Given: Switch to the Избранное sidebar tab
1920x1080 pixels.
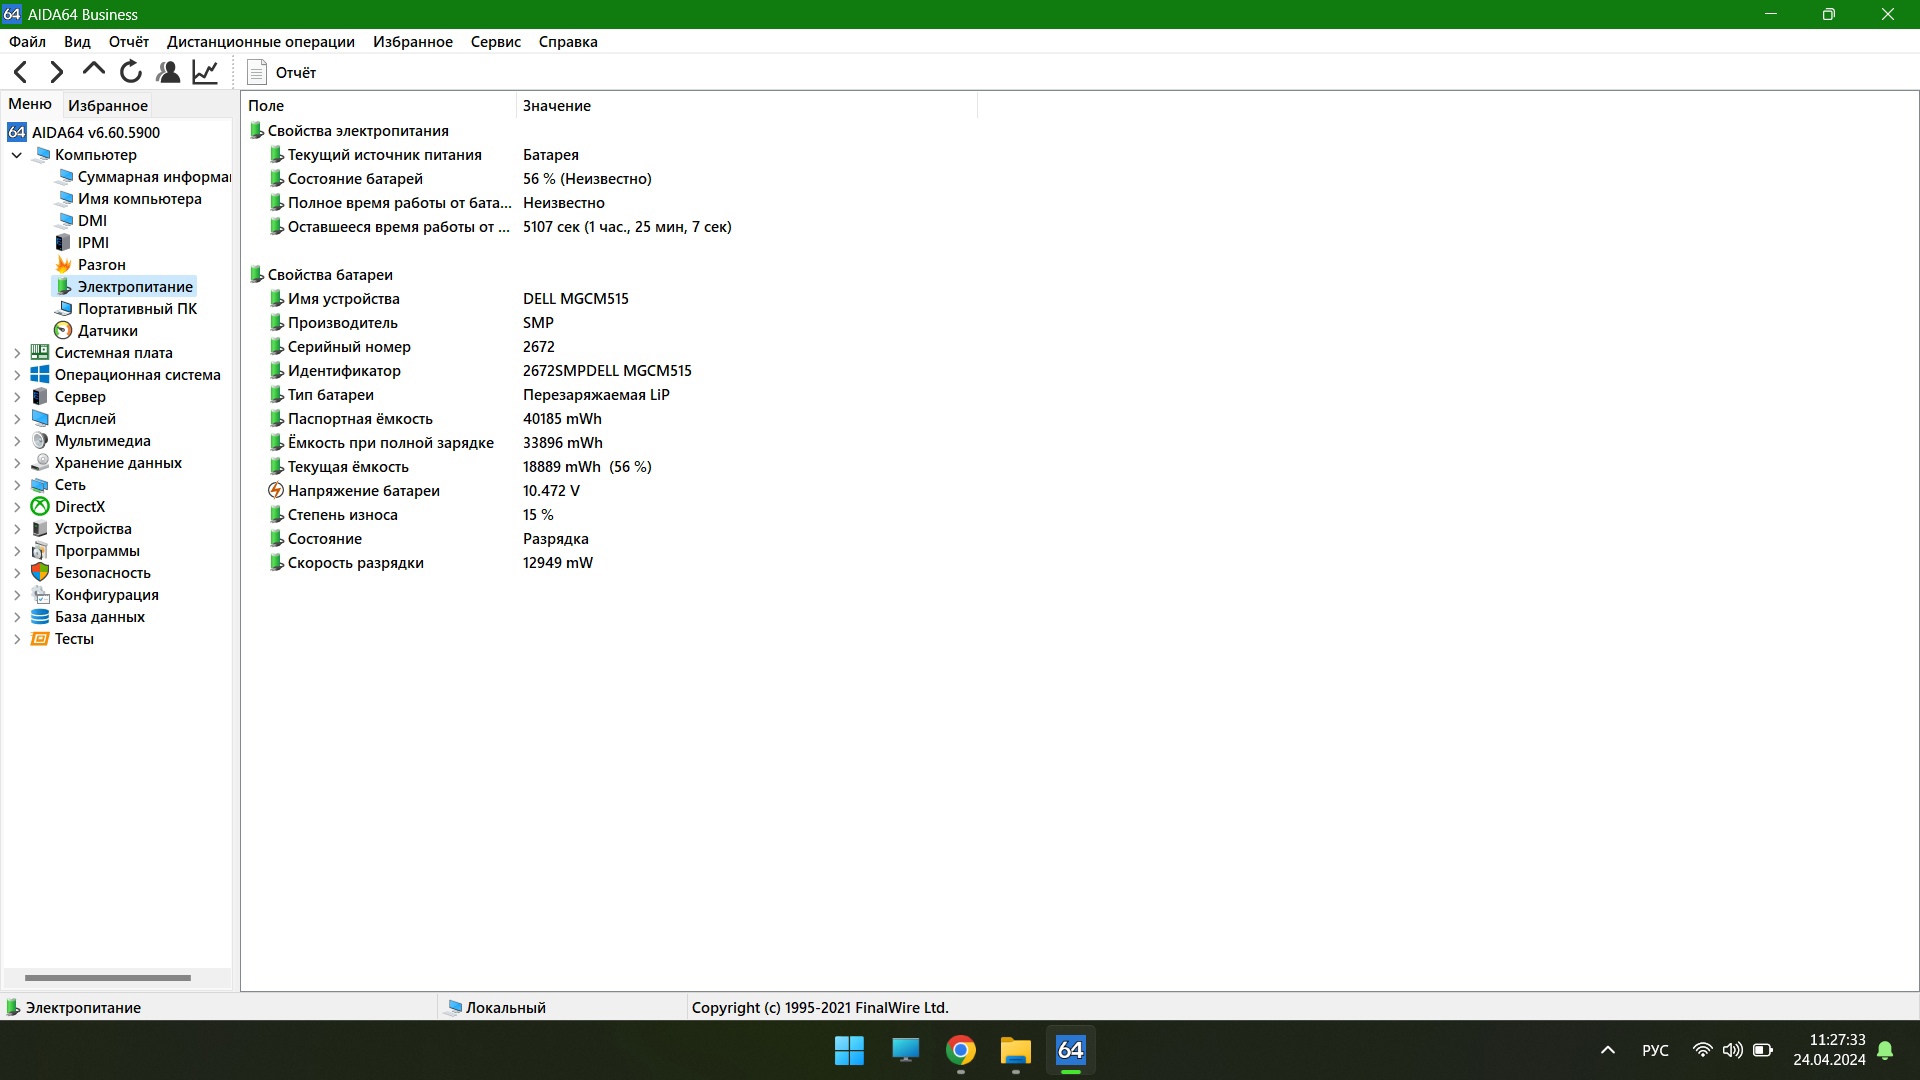Looking at the screenshot, I should [x=108, y=105].
